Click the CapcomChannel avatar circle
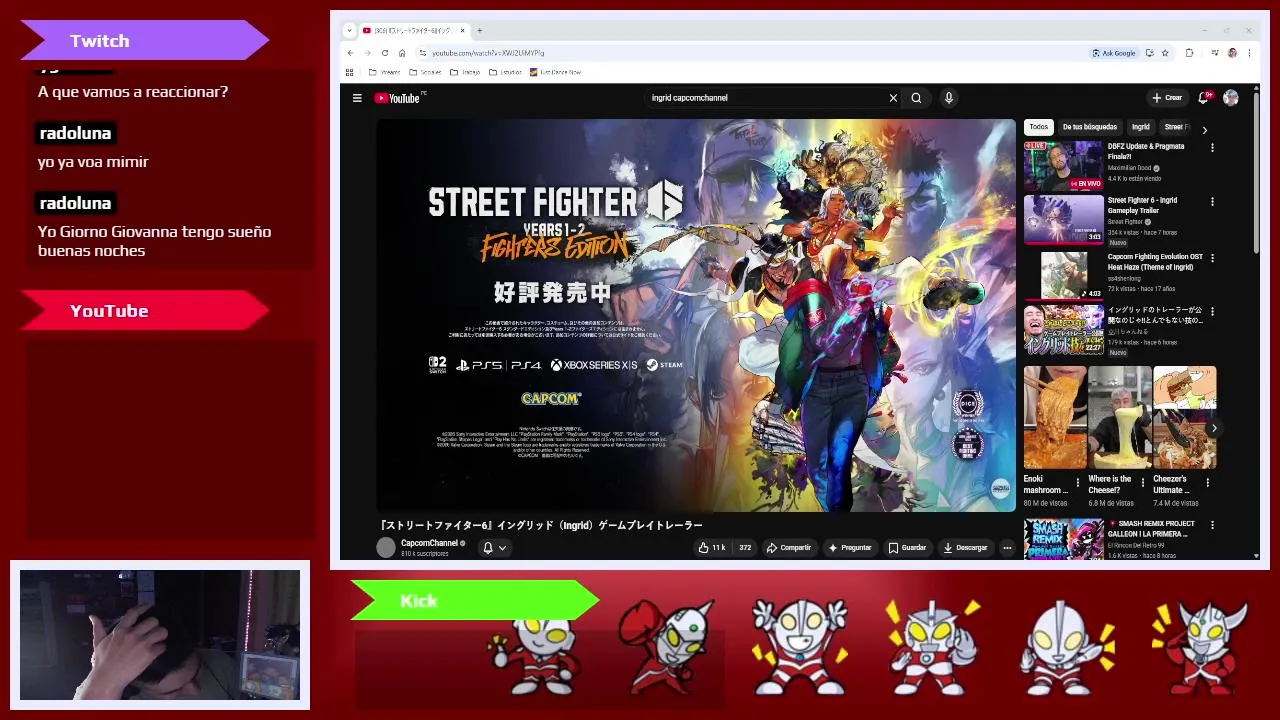Screen dimensions: 1280x720 coord(386,547)
